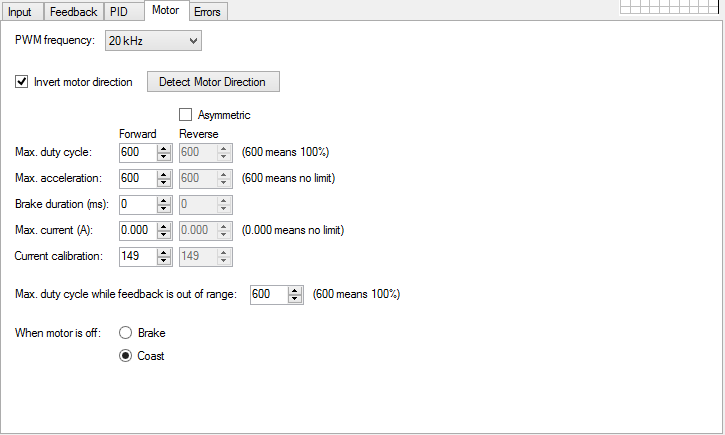Increase Forward brake duration with up arrow

(164, 201)
